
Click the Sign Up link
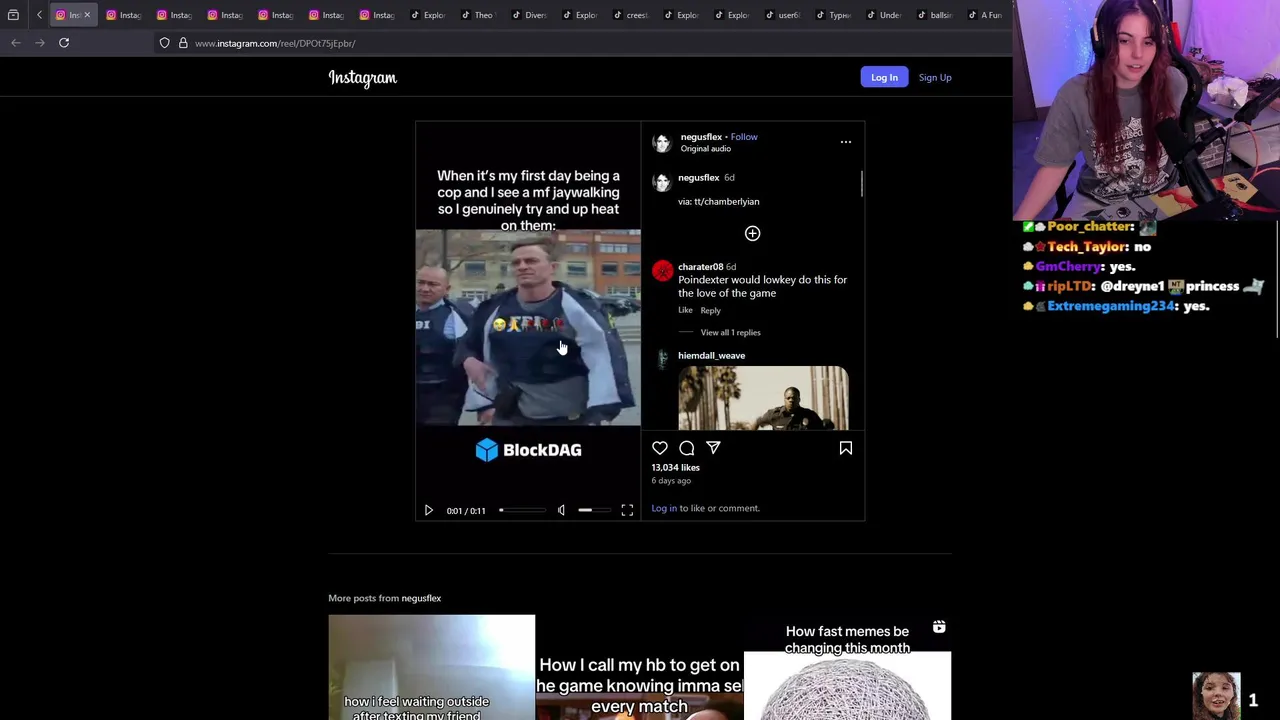pos(935,77)
